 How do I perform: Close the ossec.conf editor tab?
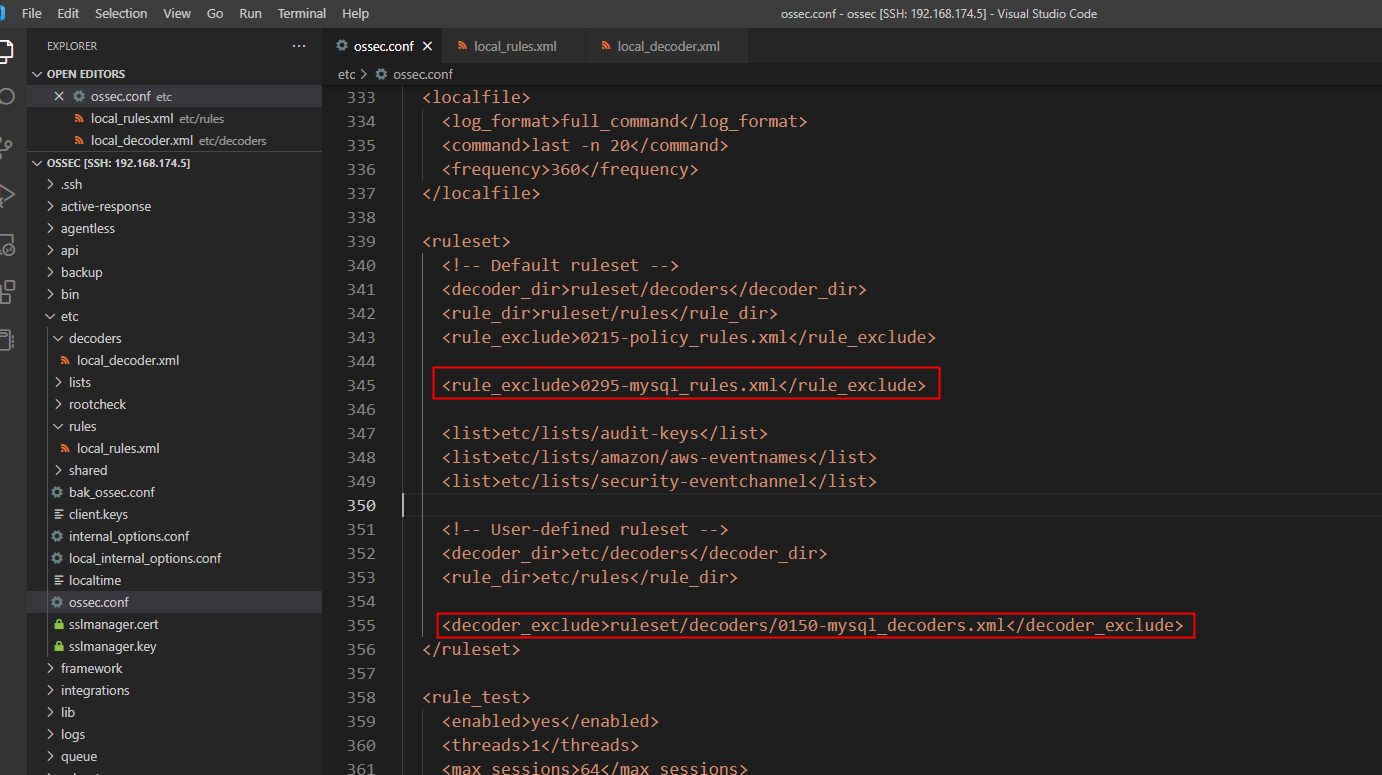pyautogui.click(x=427, y=46)
